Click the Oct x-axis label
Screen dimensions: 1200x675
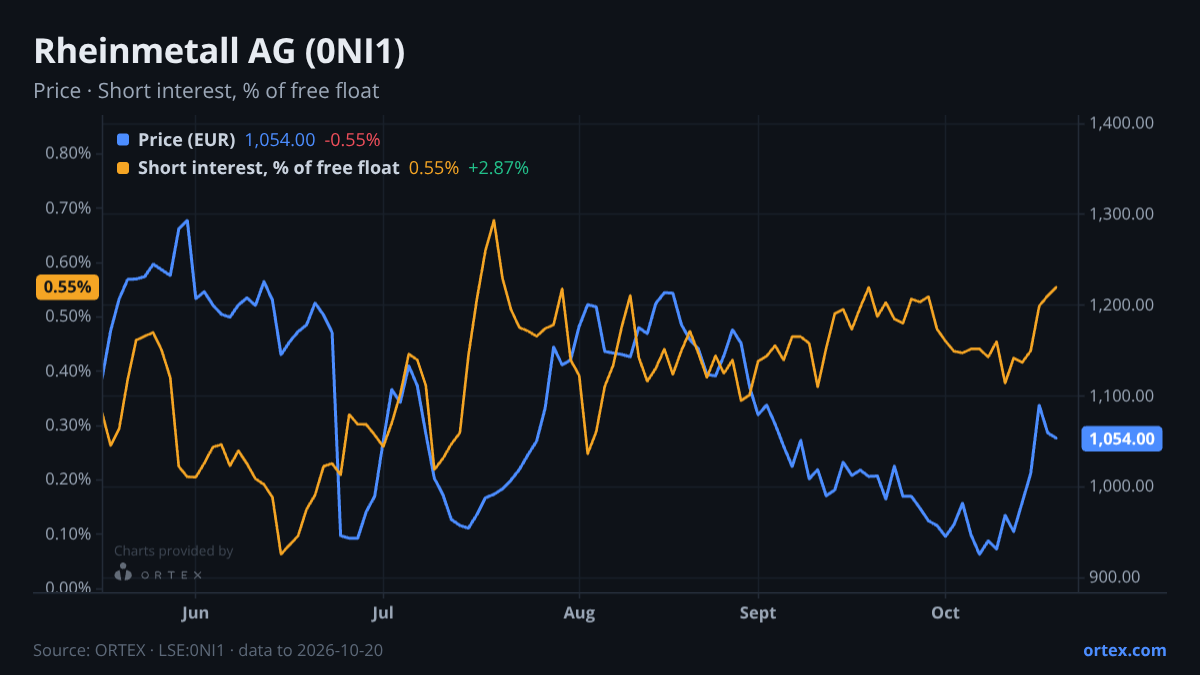point(945,612)
